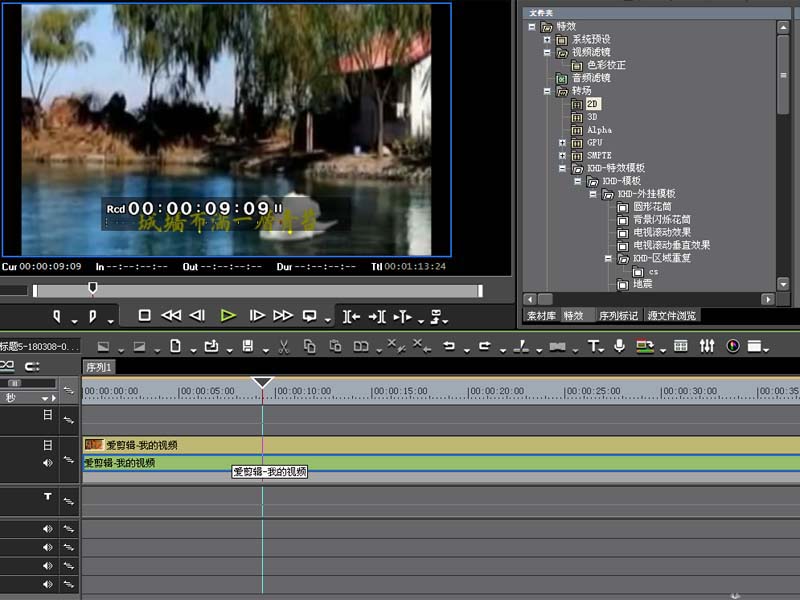Click the New Sequence document icon
Viewport: 800px width, 600px height.
click(175, 346)
